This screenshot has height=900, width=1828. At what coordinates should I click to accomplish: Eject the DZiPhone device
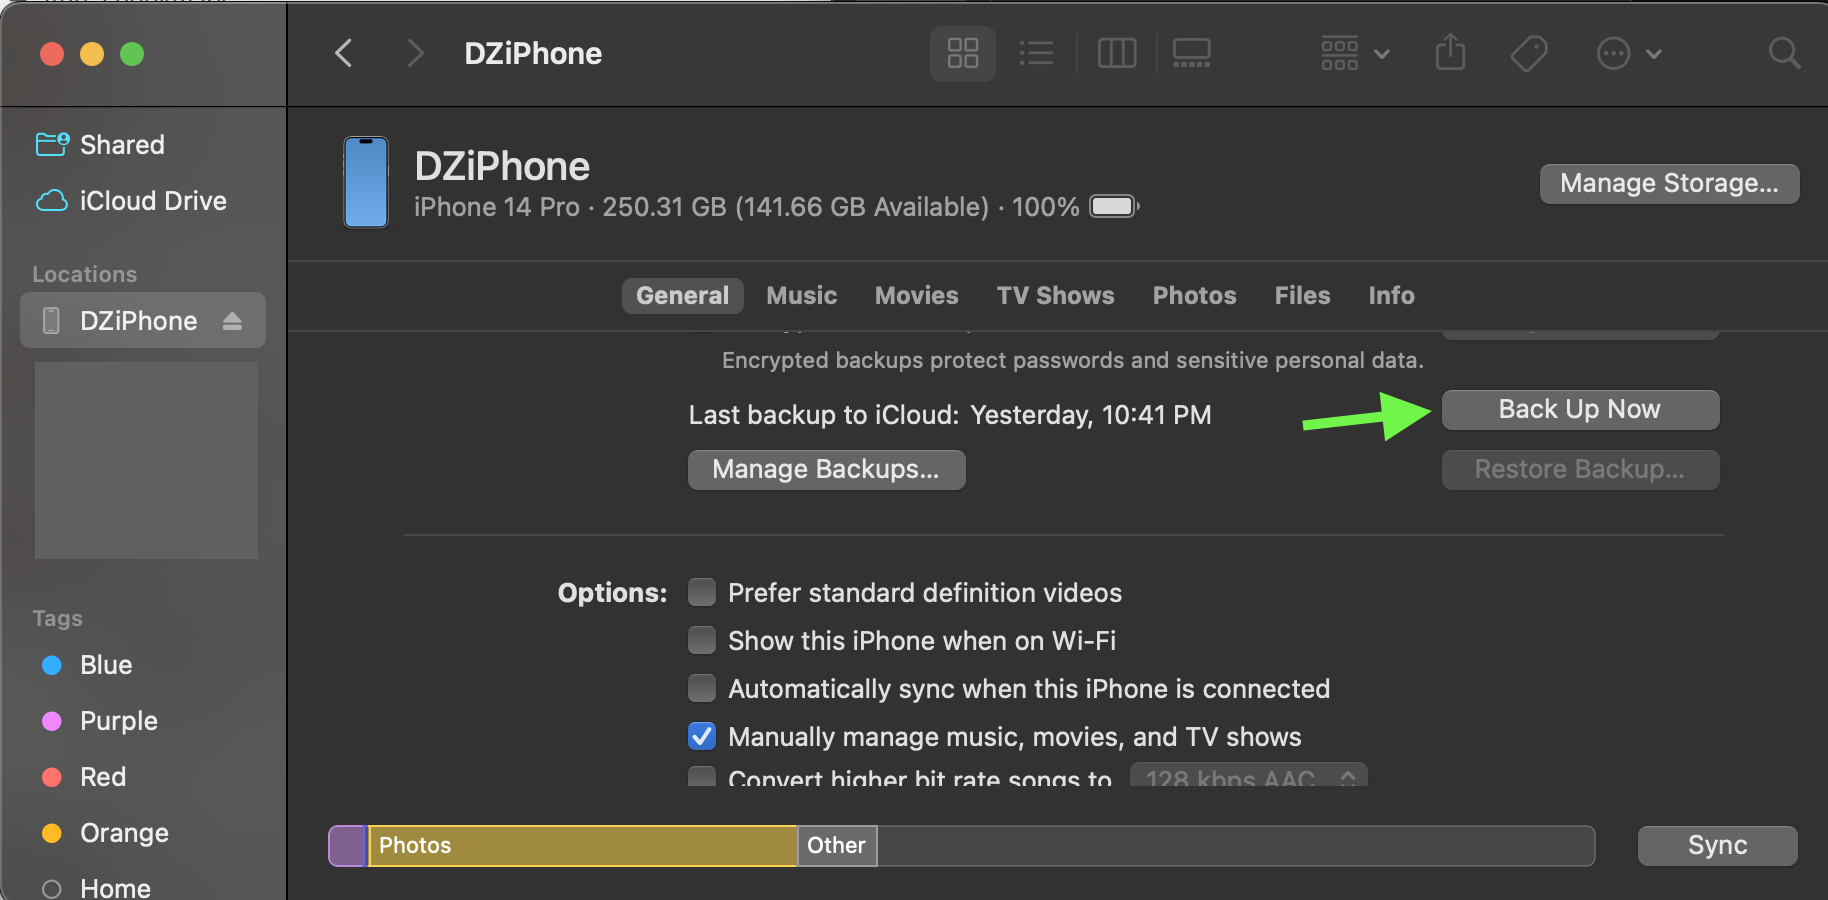pos(232,321)
